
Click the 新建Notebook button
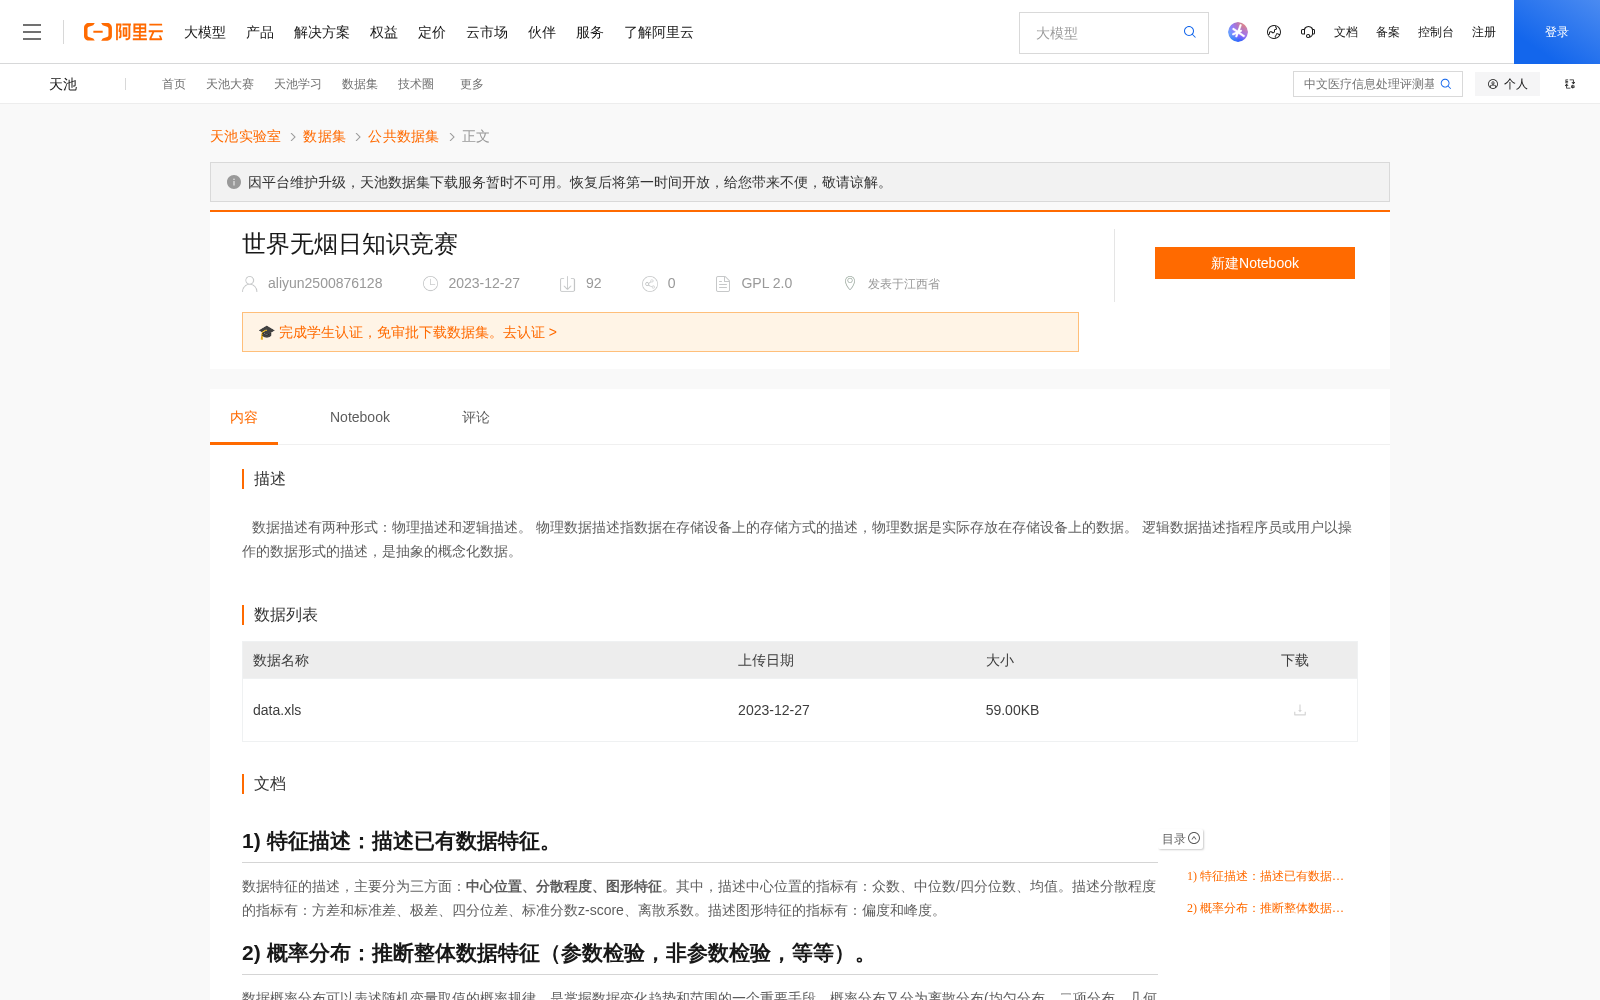pyautogui.click(x=1255, y=263)
